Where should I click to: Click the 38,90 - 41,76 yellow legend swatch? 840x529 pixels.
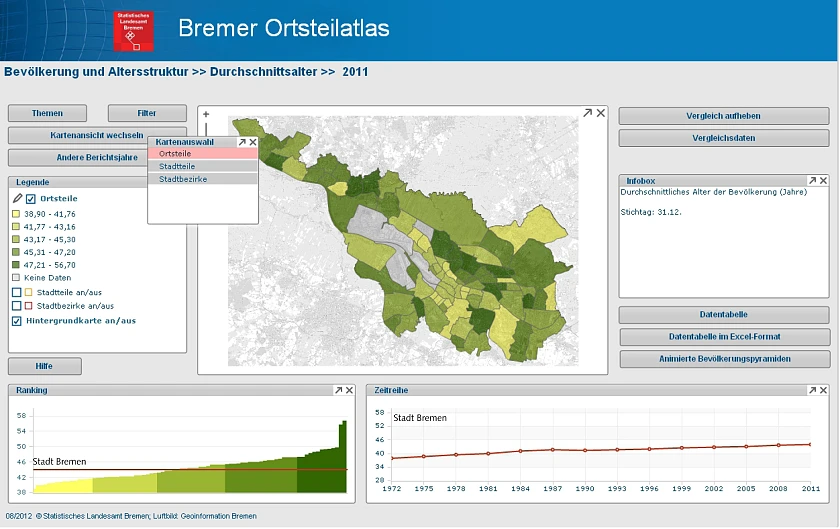16,214
